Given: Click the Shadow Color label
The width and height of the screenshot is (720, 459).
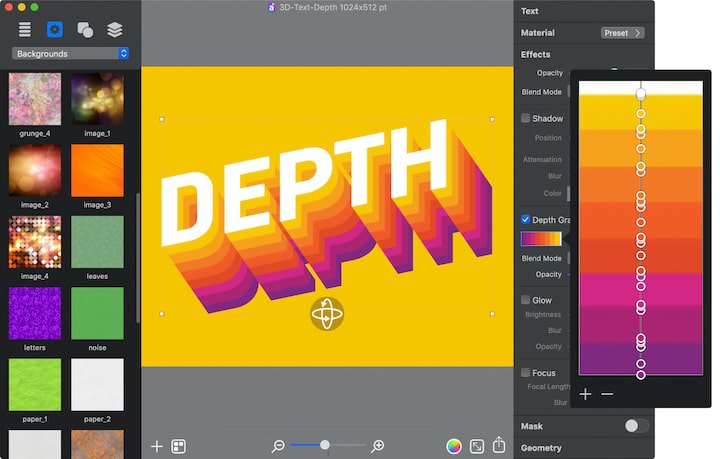Looking at the screenshot, I should (552, 193).
